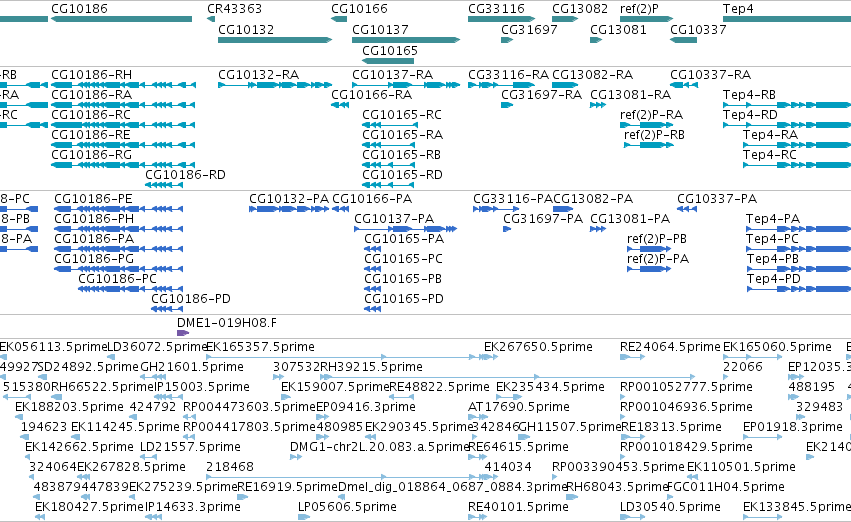Select EST EK165060.5prime

point(752,357)
